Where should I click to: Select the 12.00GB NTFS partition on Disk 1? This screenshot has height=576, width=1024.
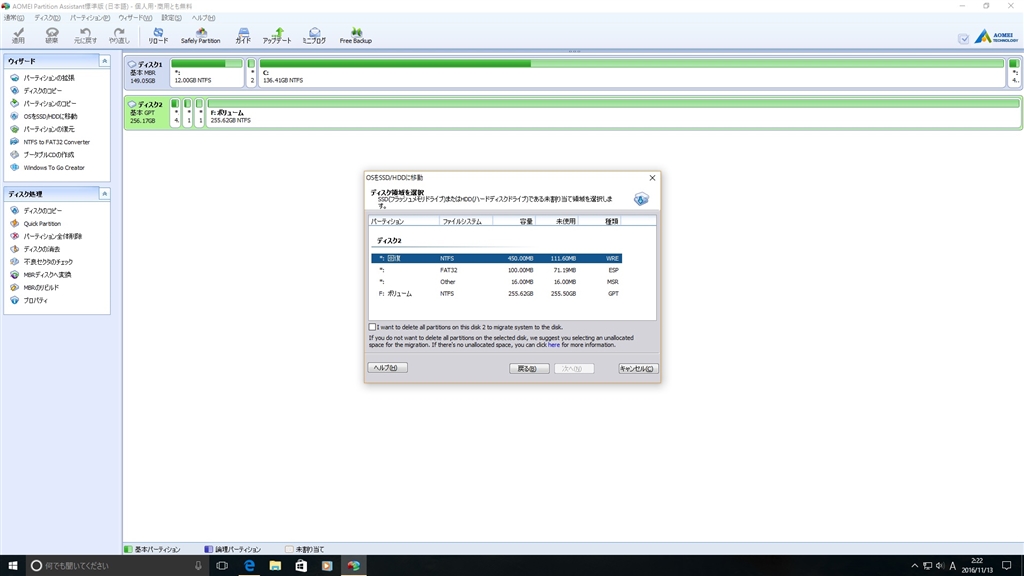coord(207,72)
